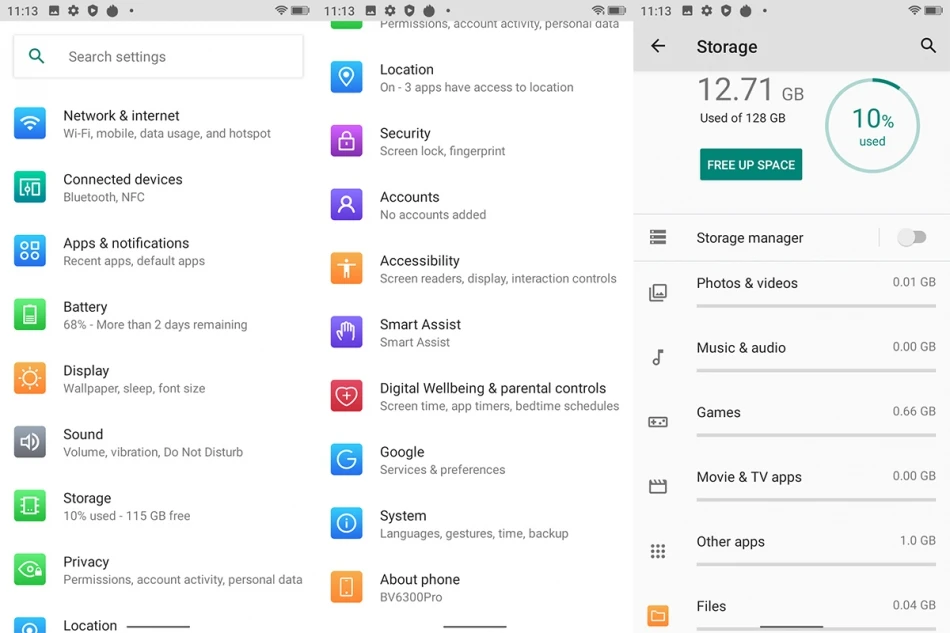
Task: Tap the Games controller icon
Action: 658,422
